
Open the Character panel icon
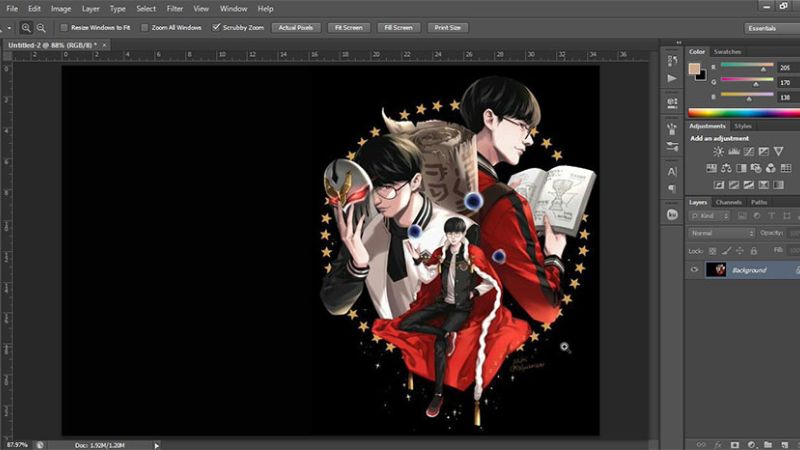click(672, 172)
